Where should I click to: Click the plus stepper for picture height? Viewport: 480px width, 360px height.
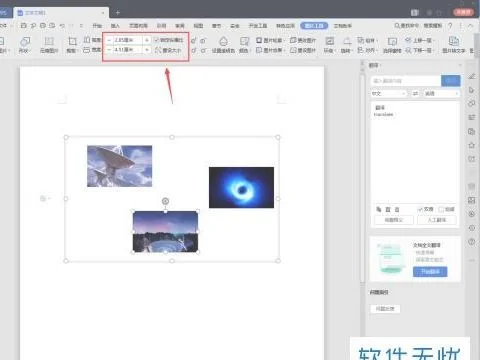[x=147, y=40]
